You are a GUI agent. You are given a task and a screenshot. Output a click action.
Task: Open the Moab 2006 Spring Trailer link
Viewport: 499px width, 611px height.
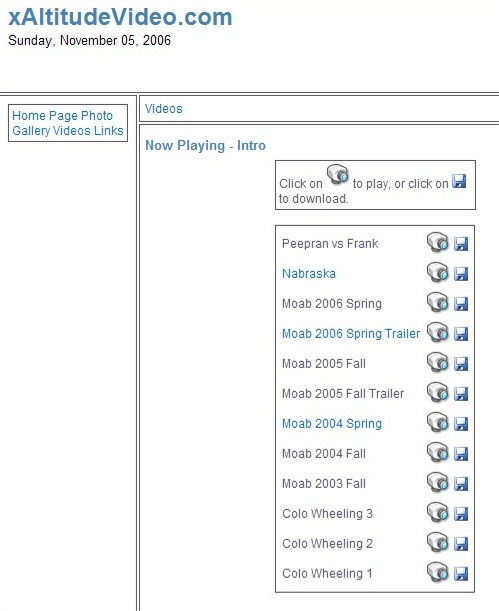tap(351, 334)
